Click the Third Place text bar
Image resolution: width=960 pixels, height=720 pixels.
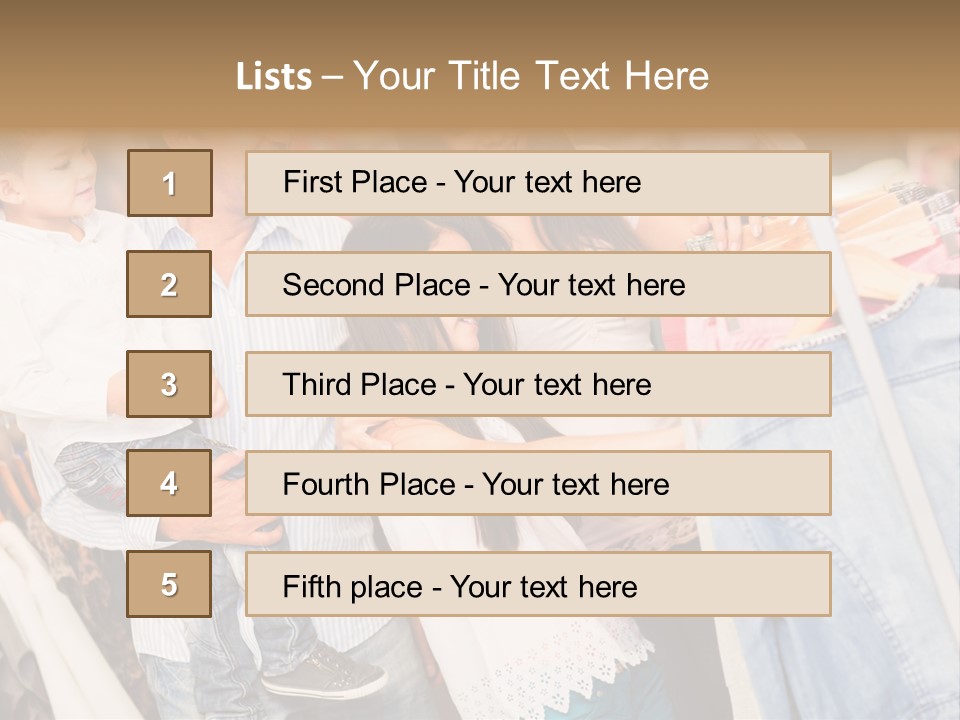click(x=538, y=384)
